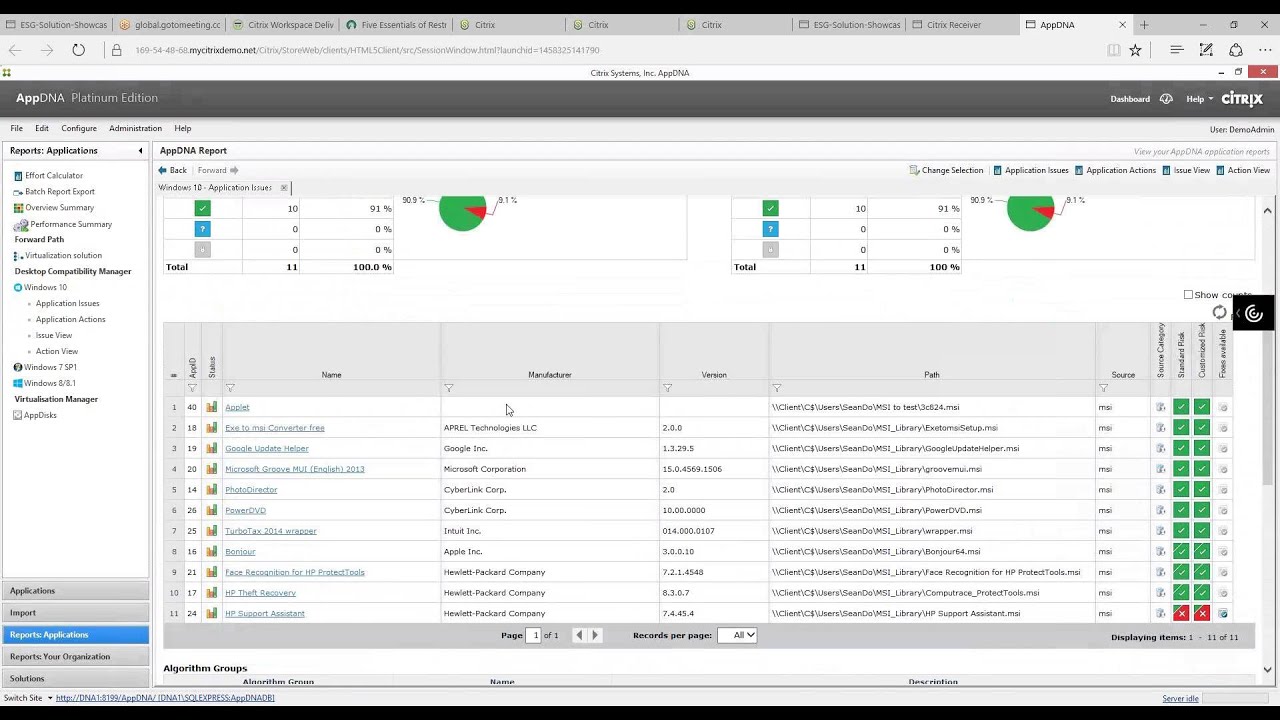
Task: Click the browser refresh icon
Action: tap(78, 50)
